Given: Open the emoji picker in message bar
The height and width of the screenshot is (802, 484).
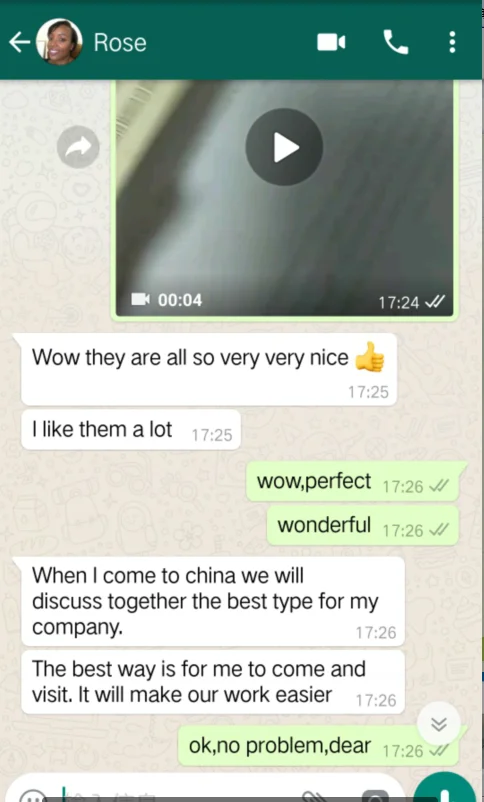Looking at the screenshot, I should (34, 796).
